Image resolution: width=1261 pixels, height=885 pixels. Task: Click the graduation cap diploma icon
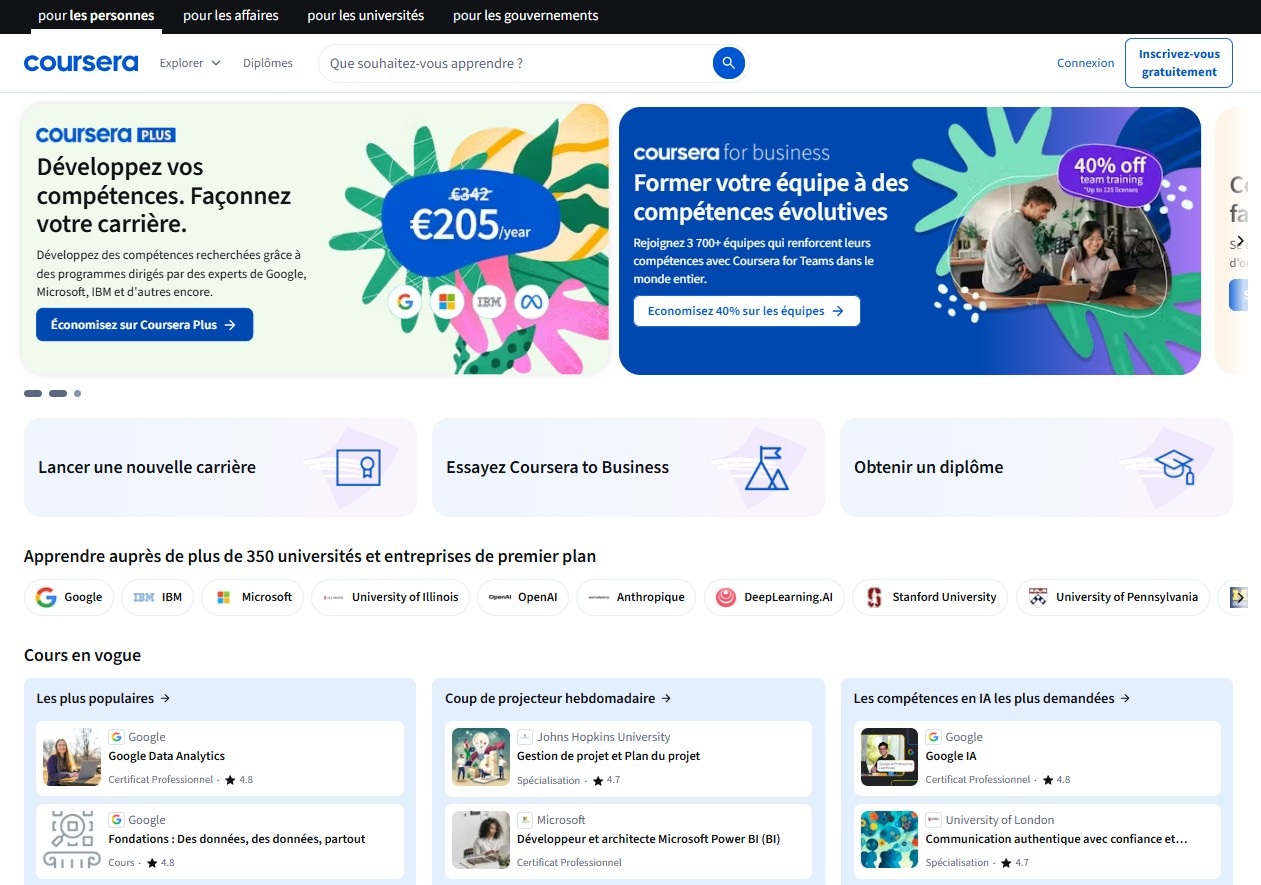click(x=1174, y=467)
